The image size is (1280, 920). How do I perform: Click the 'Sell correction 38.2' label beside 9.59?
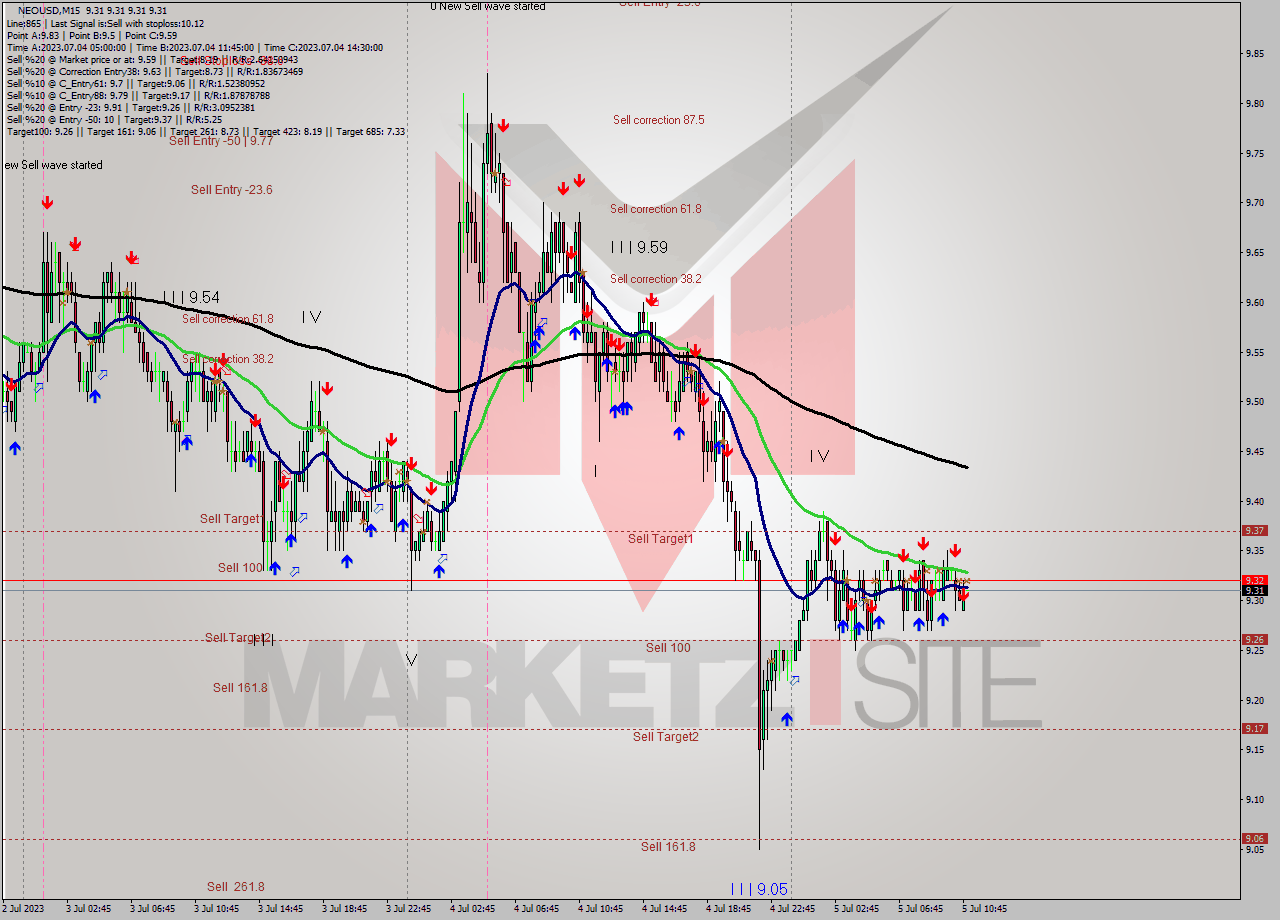tap(656, 280)
